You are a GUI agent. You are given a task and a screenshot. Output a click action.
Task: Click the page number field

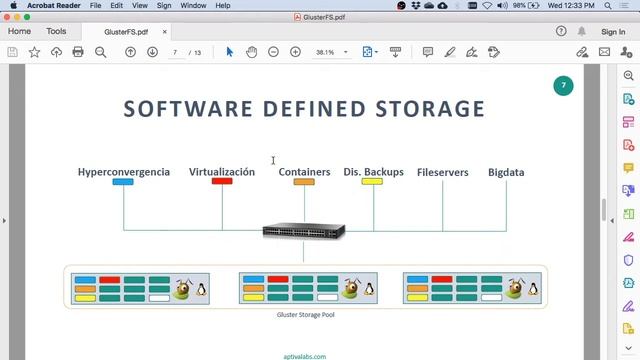coord(176,53)
